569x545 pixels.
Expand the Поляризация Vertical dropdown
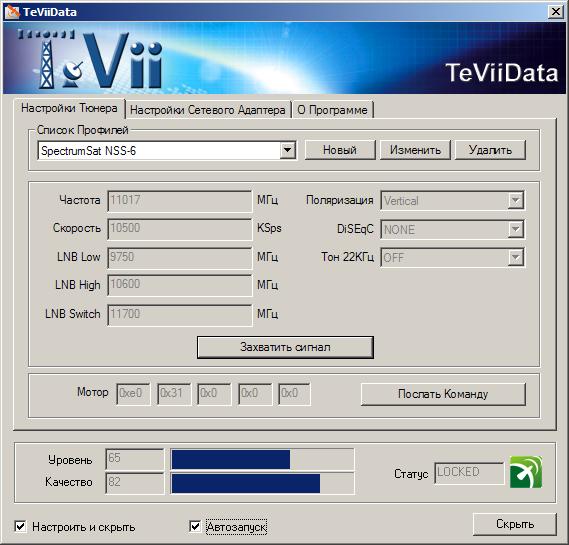[x=515, y=200]
